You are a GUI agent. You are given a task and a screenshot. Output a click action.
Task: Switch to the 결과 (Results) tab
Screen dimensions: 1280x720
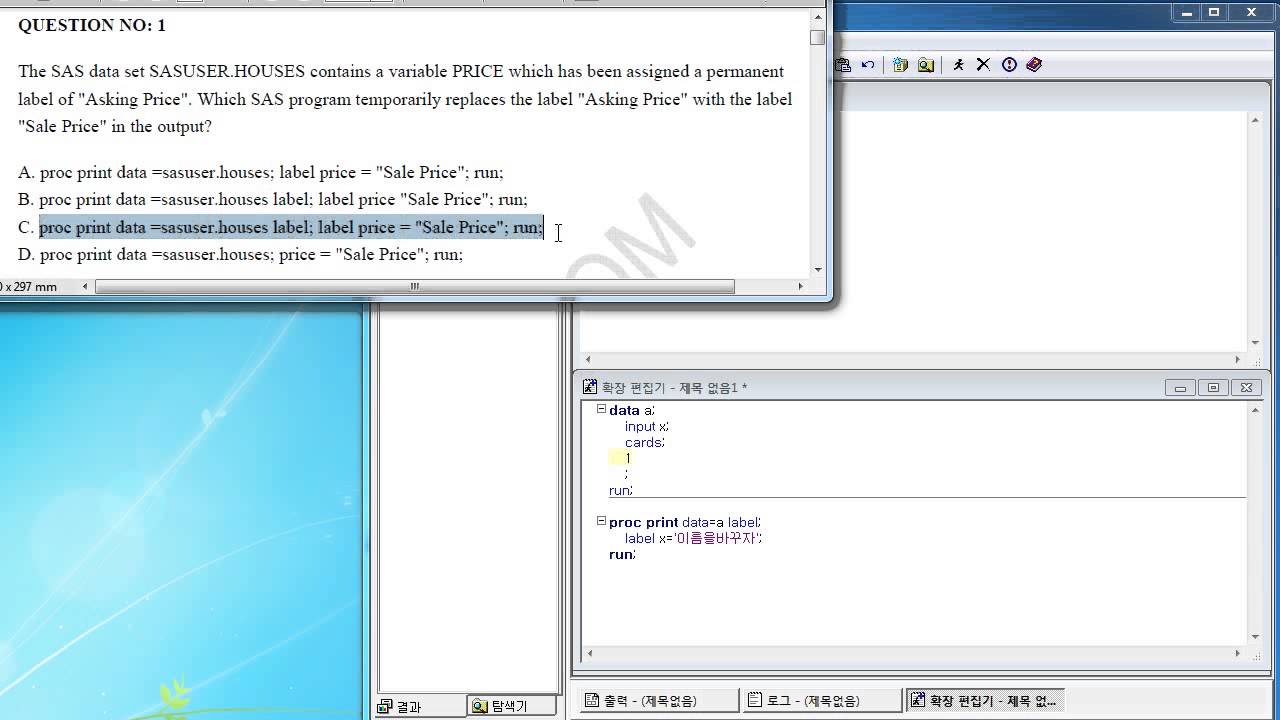pyautogui.click(x=421, y=706)
